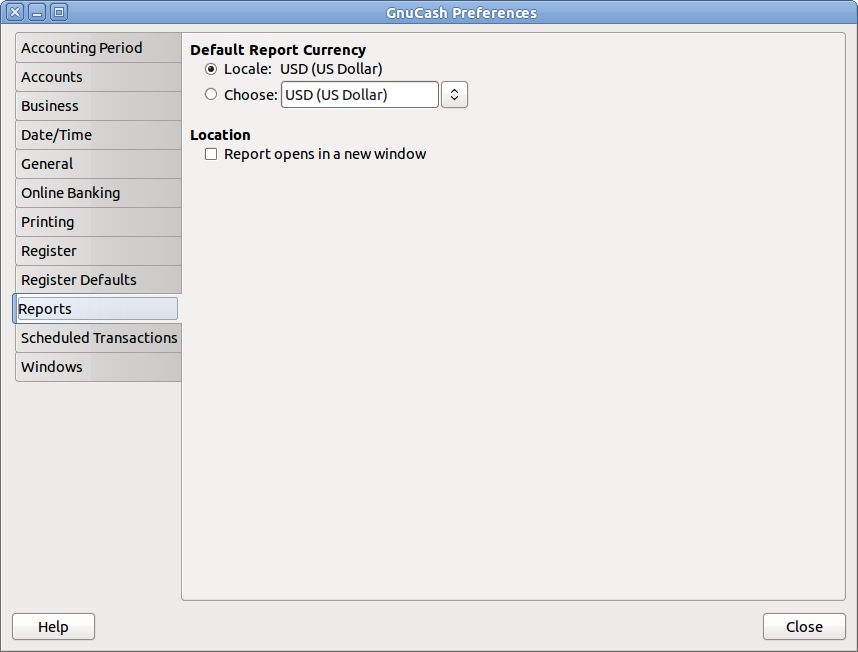Click the Location section heading
Image resolution: width=858 pixels, height=652 pixels.
(220, 135)
